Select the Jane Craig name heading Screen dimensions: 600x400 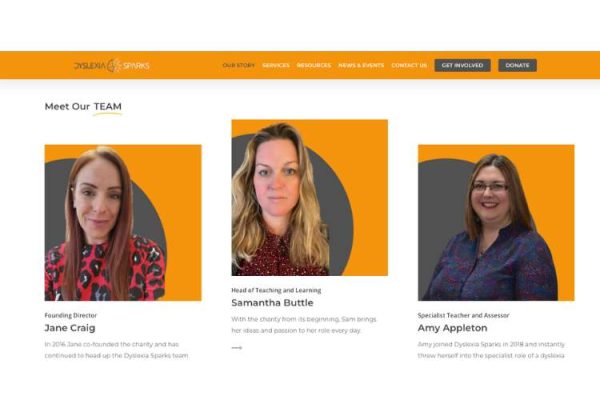pos(70,328)
